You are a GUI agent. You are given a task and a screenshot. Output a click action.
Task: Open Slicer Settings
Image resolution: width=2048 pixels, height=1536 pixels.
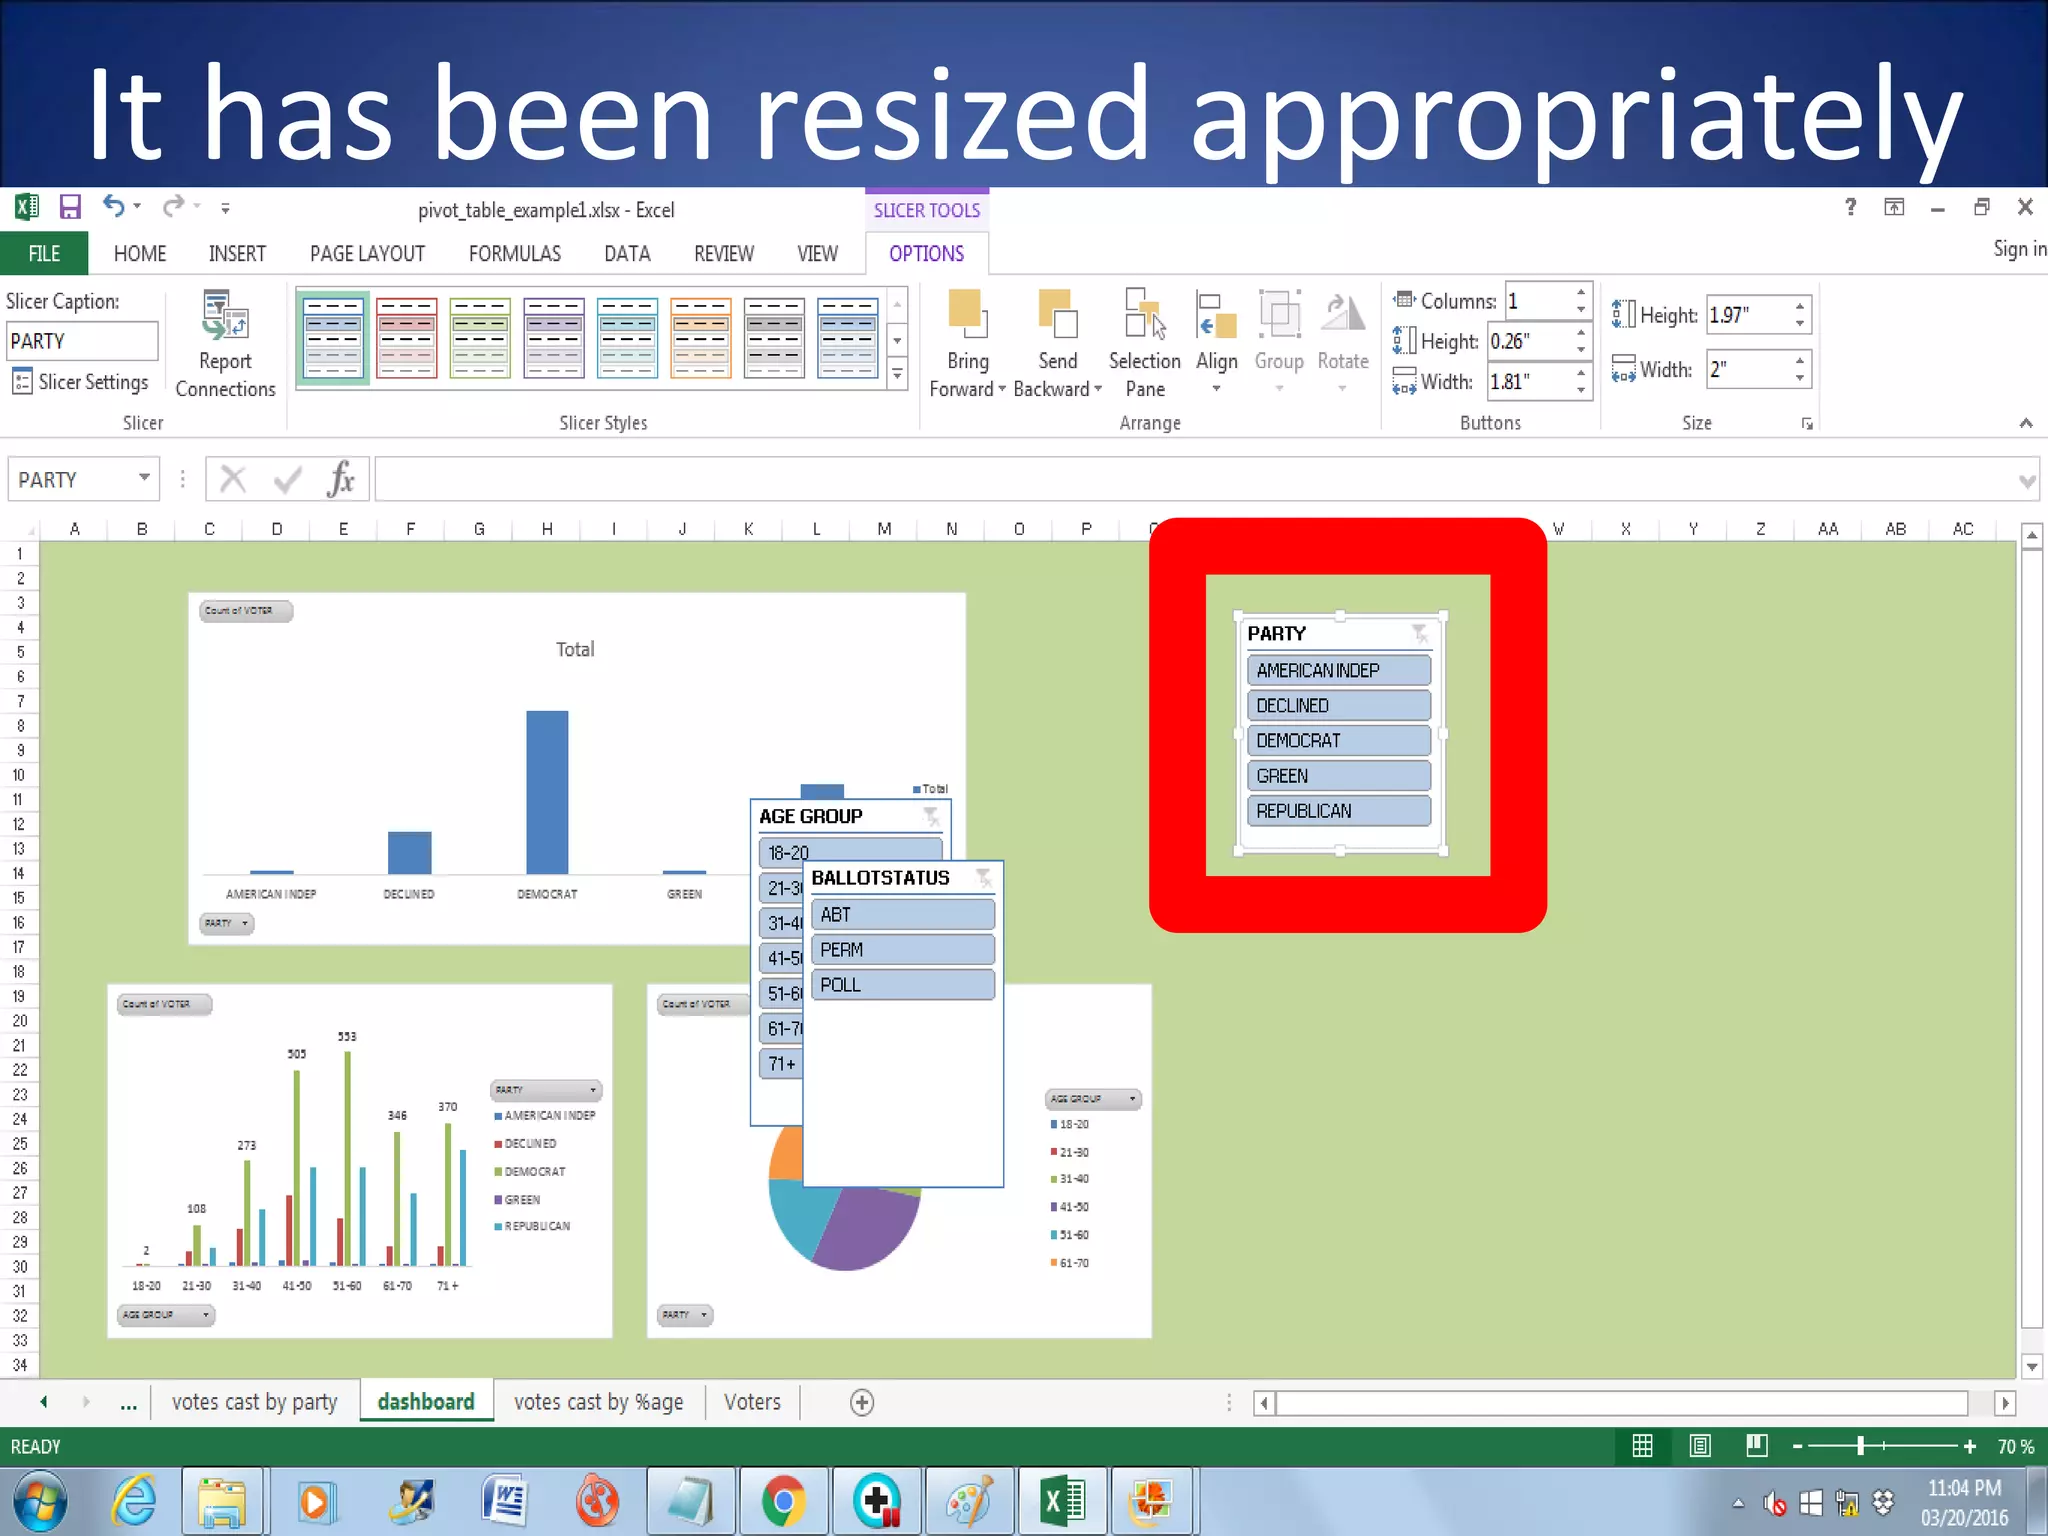click(80, 382)
